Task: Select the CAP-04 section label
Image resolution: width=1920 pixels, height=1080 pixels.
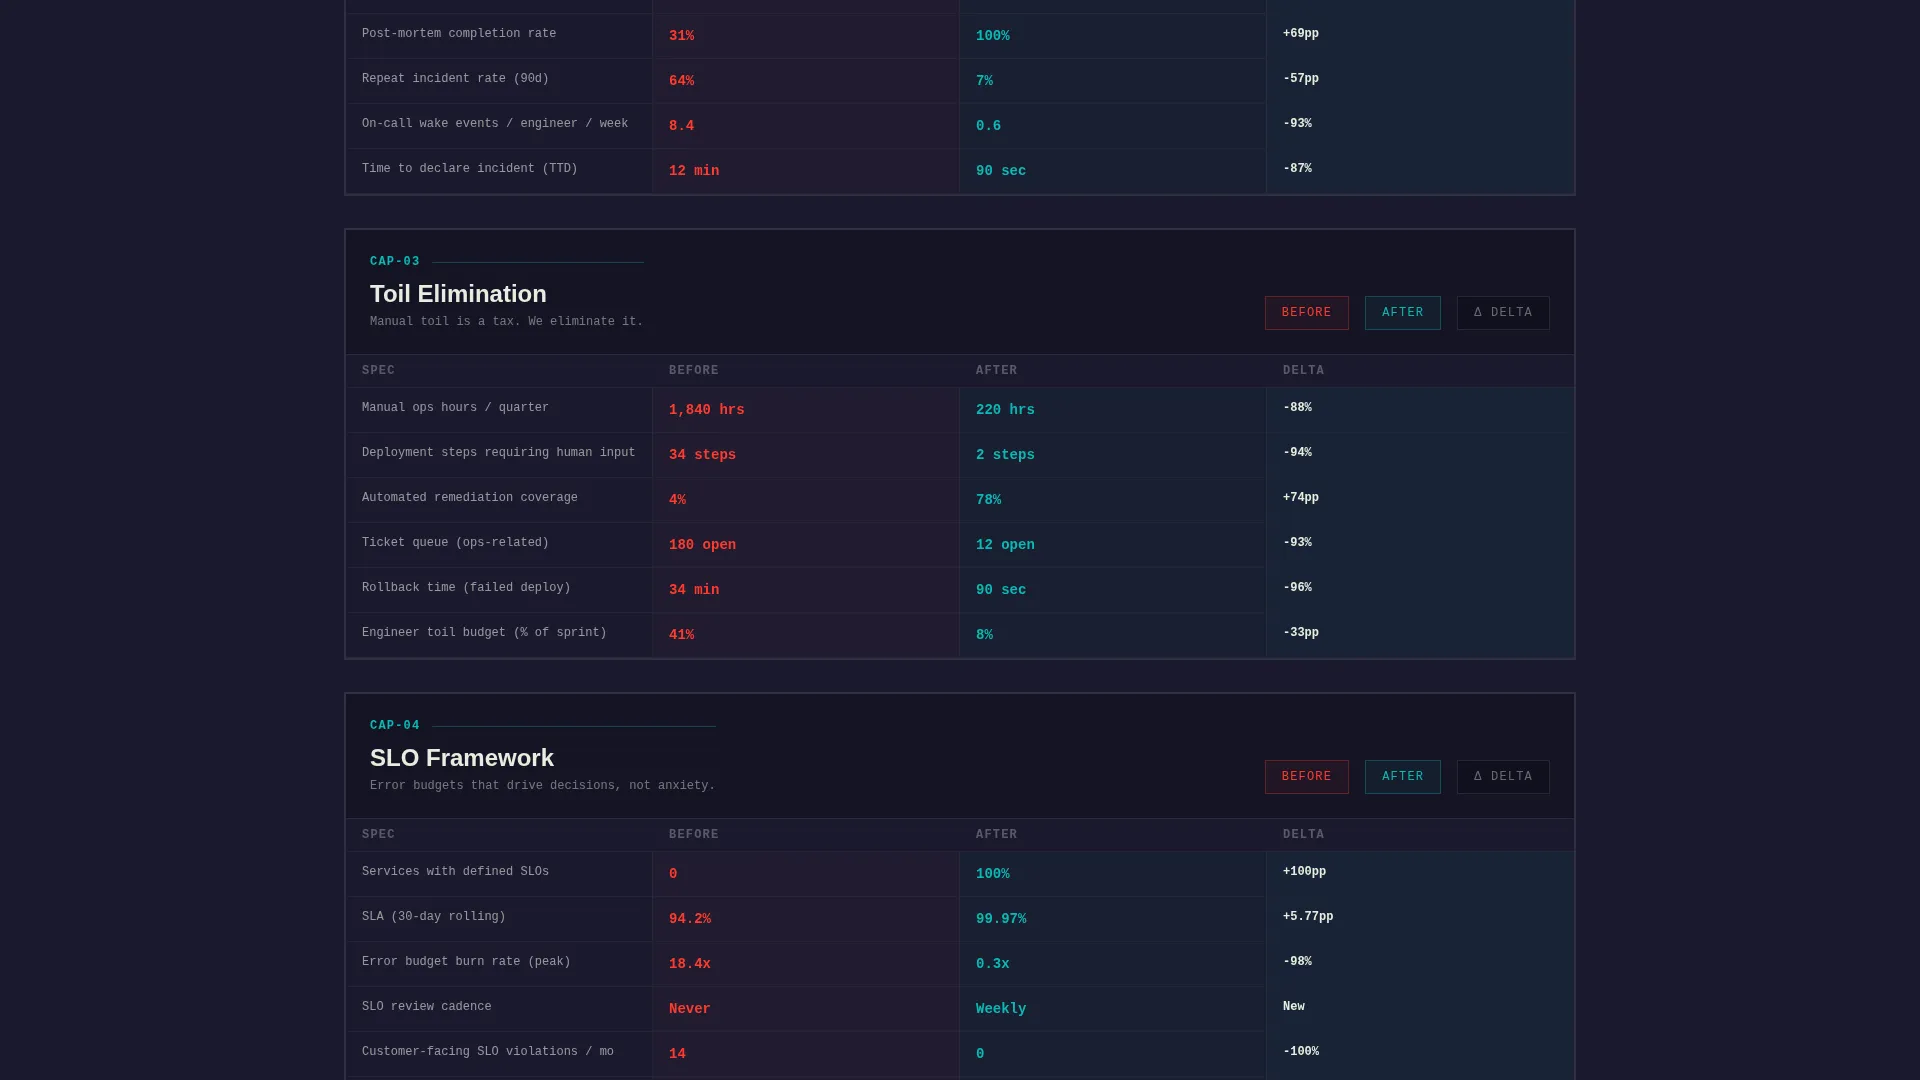Action: pyautogui.click(x=395, y=726)
